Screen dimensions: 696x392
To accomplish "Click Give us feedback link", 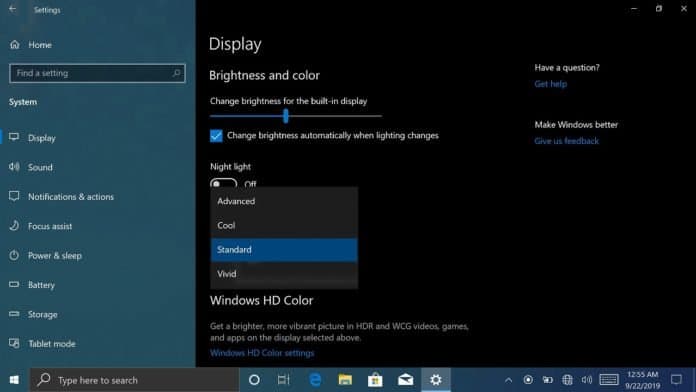I will pyautogui.click(x=566, y=141).
